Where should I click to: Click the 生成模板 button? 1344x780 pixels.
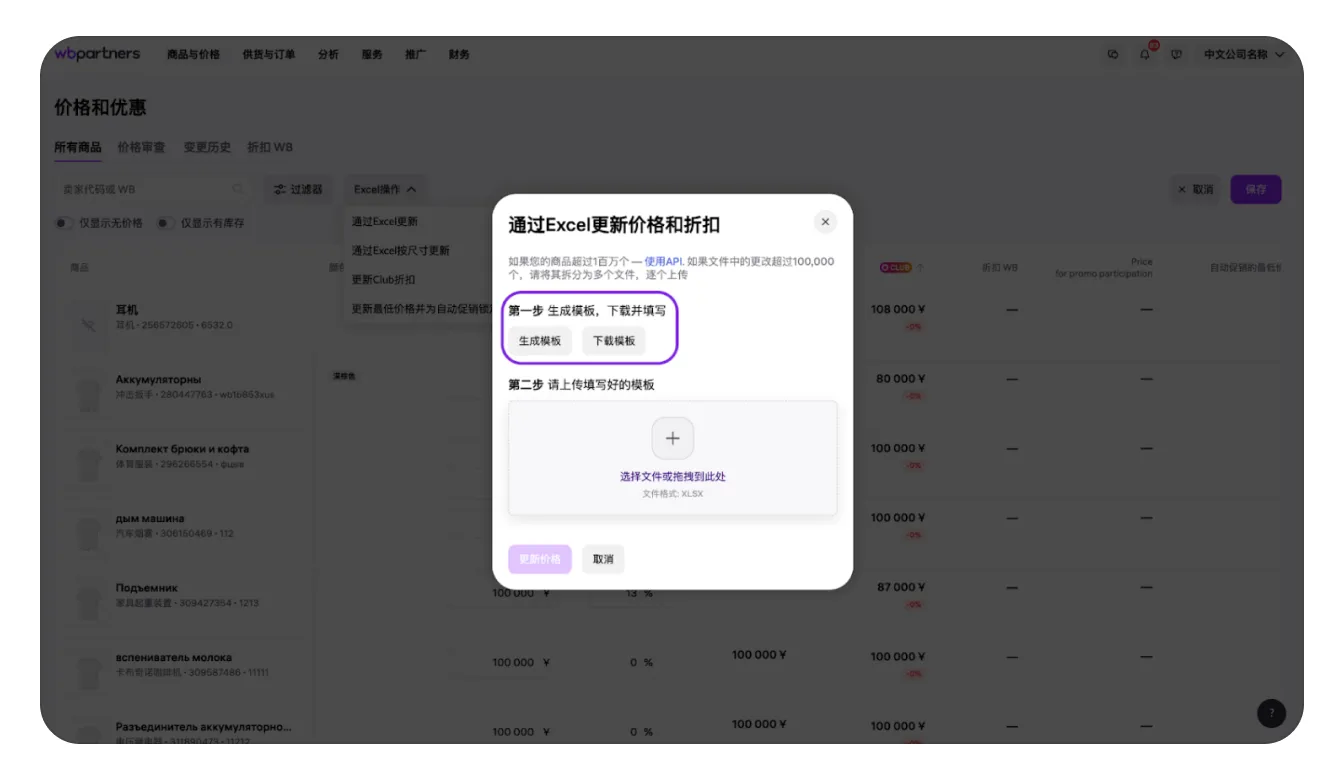coord(540,341)
